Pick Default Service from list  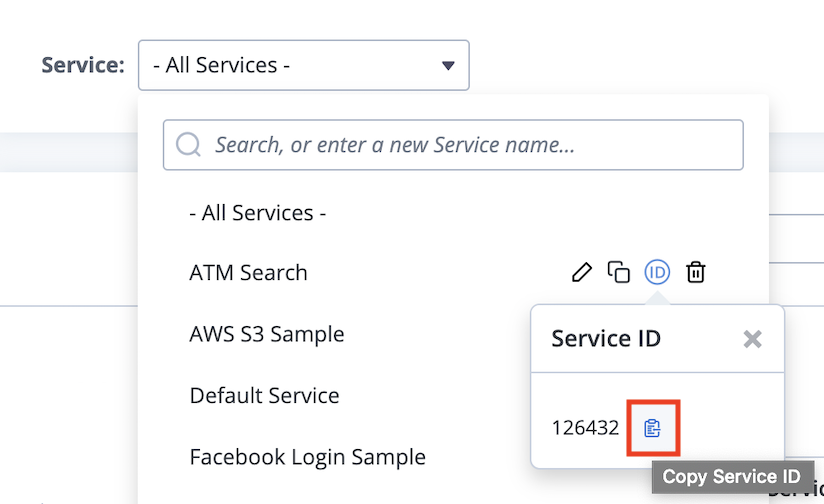coord(264,396)
